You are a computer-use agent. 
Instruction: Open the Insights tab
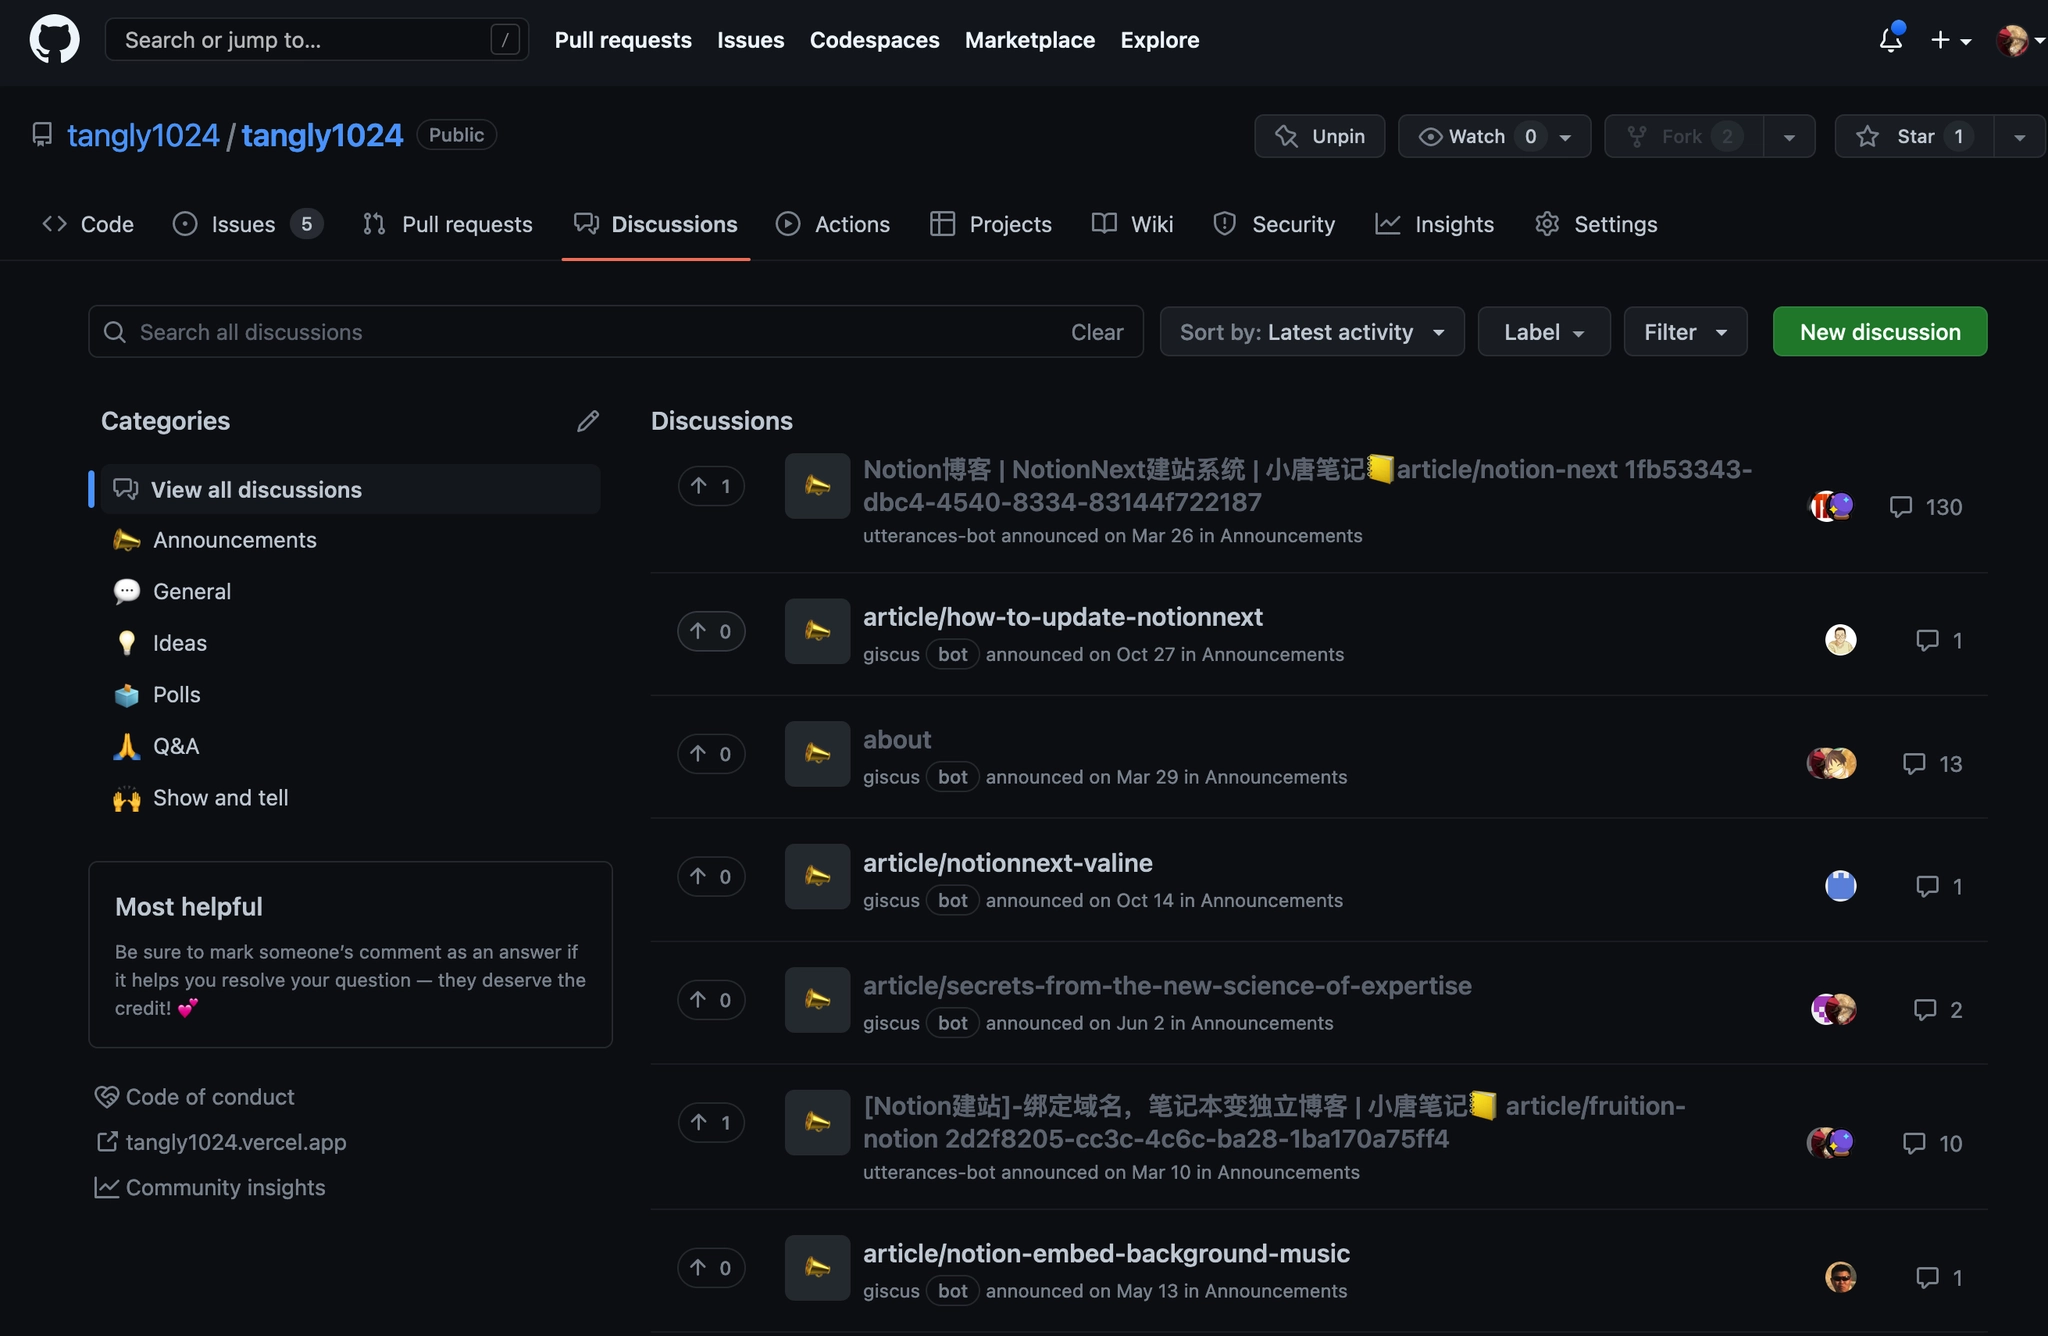(1435, 224)
